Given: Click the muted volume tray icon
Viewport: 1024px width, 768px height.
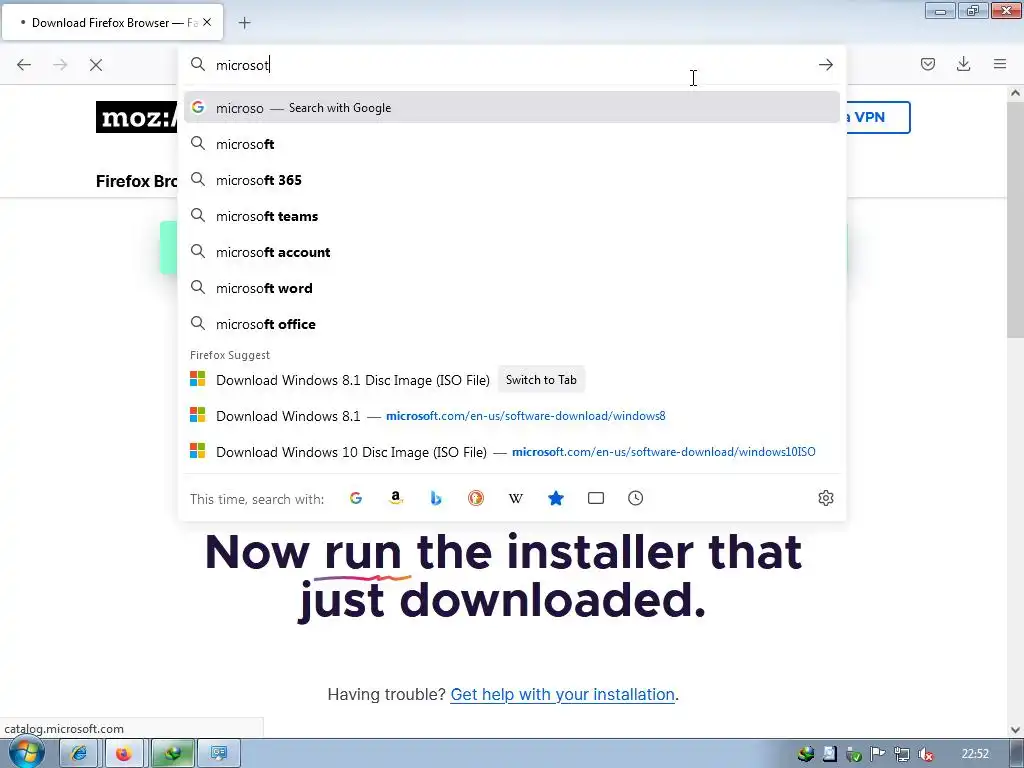Looking at the screenshot, I should (925, 754).
